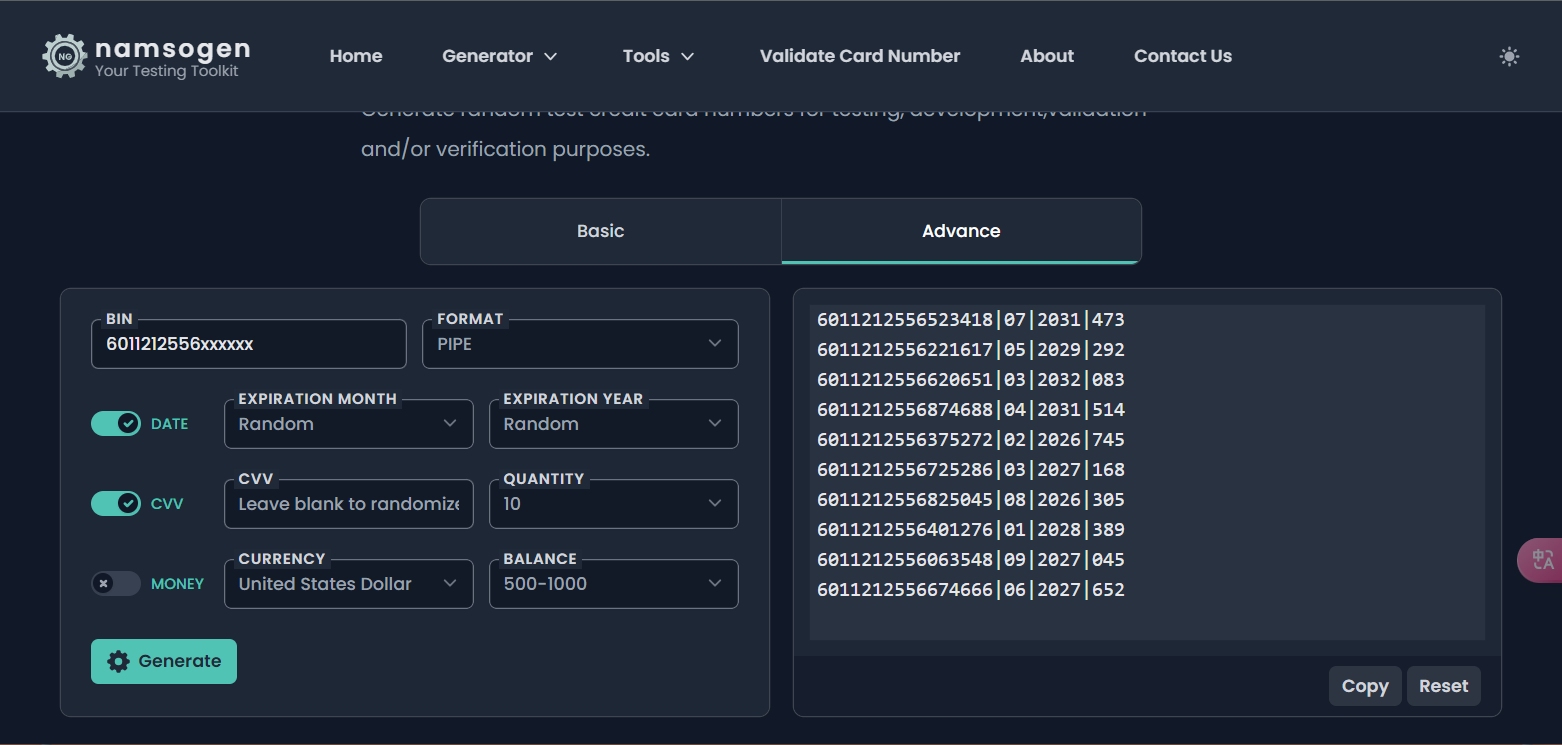Open the Expiration Year dropdown
This screenshot has width=1562, height=745.
(x=613, y=424)
